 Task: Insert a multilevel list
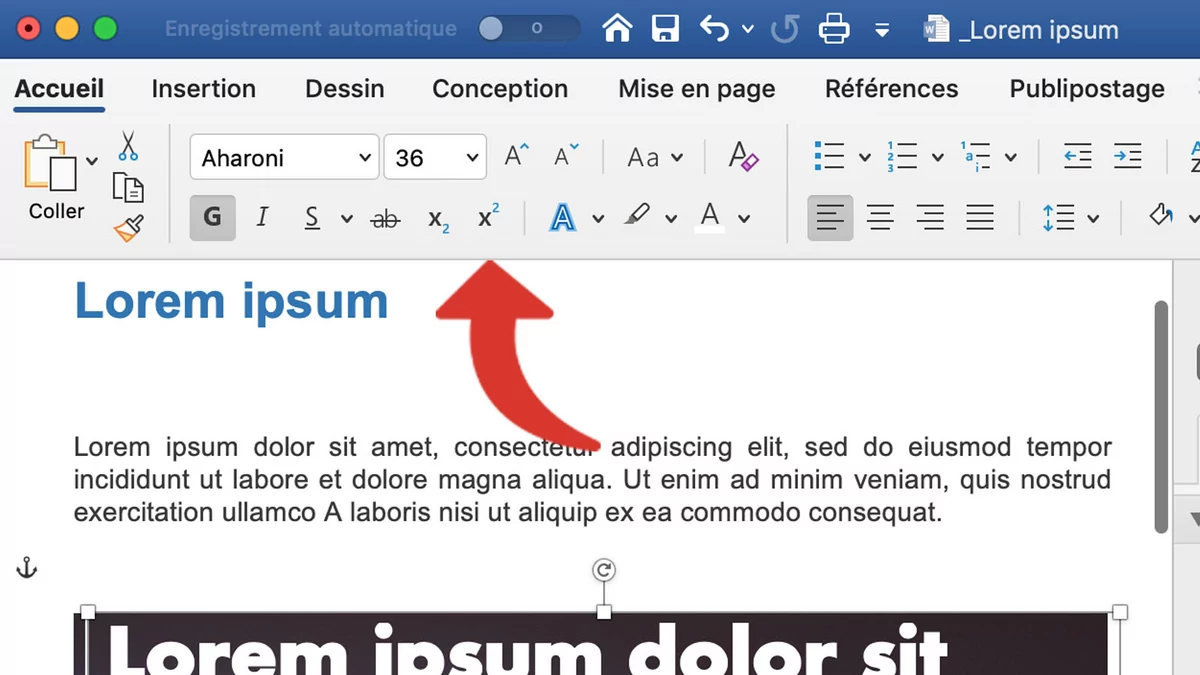(x=975, y=156)
